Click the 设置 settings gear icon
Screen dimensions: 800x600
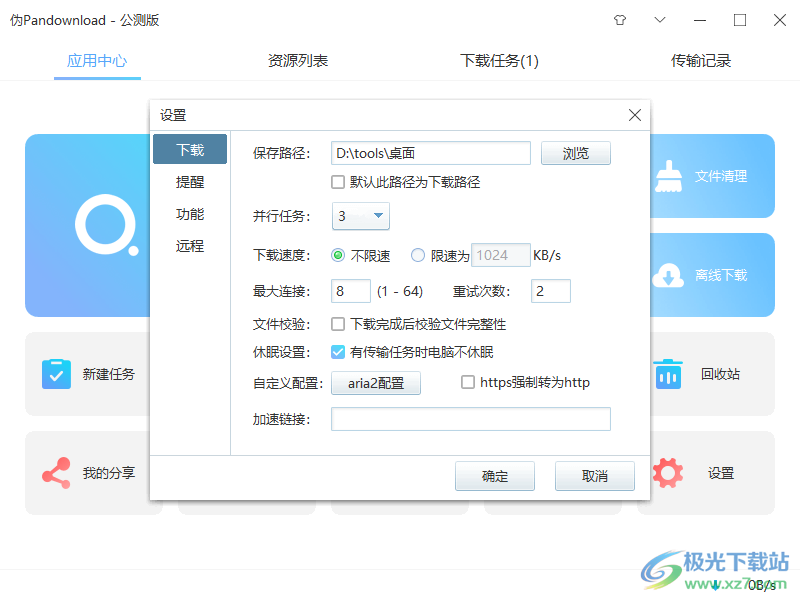tap(668, 472)
